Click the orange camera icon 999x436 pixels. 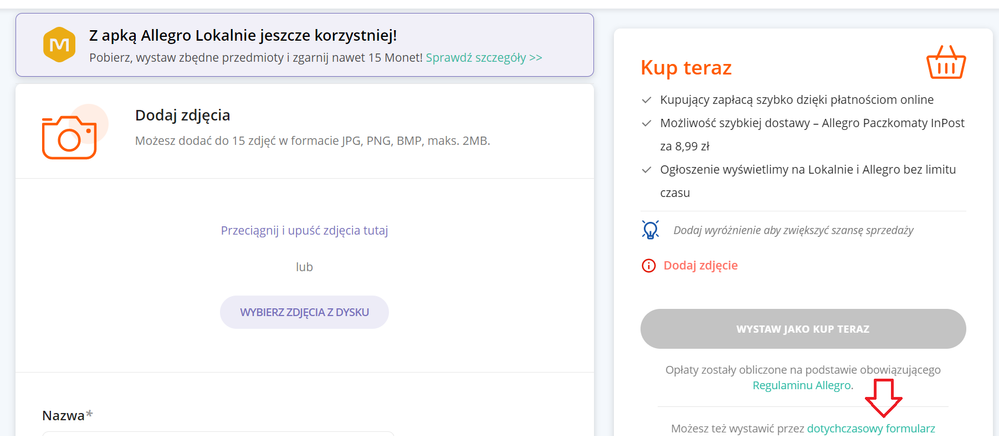pos(69,137)
